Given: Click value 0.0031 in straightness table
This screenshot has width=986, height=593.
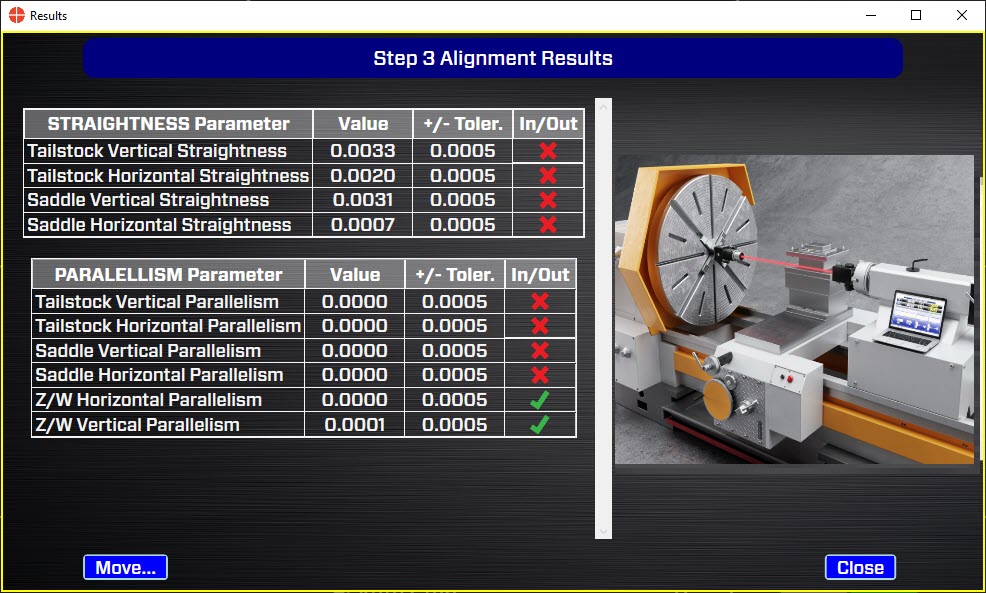Looking at the screenshot, I should pyautogui.click(x=363, y=200).
